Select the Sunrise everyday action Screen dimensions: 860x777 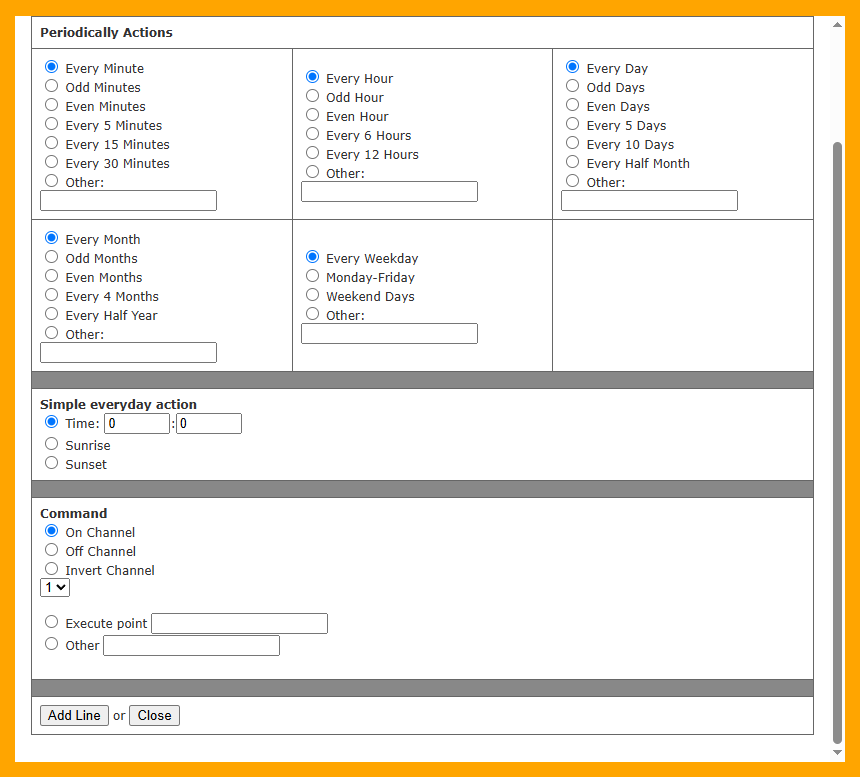coord(52,445)
